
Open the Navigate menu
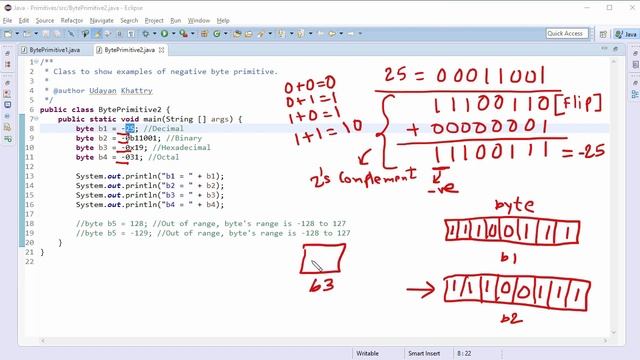pyautogui.click(x=102, y=20)
